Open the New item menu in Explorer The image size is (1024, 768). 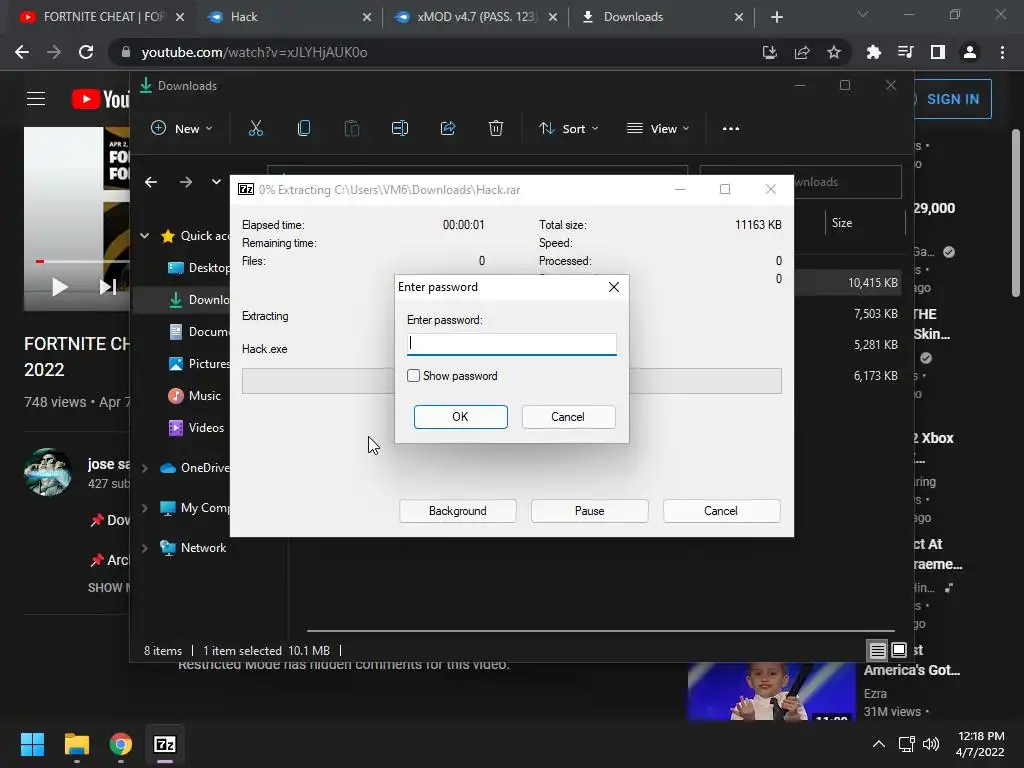(182, 129)
